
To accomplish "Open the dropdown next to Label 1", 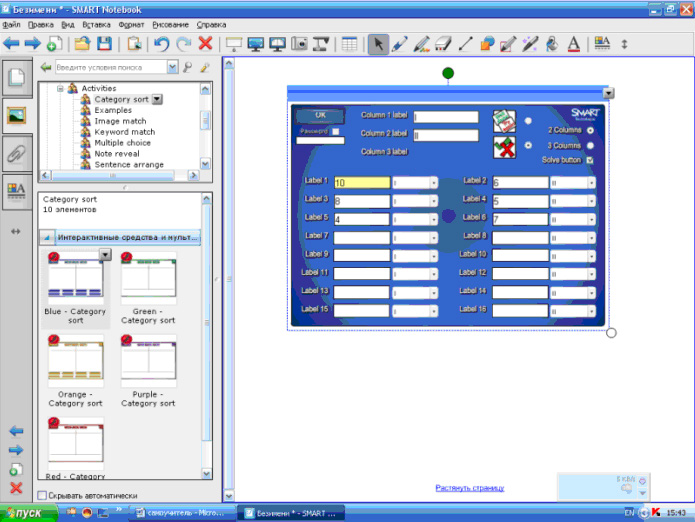I will pos(433,183).
